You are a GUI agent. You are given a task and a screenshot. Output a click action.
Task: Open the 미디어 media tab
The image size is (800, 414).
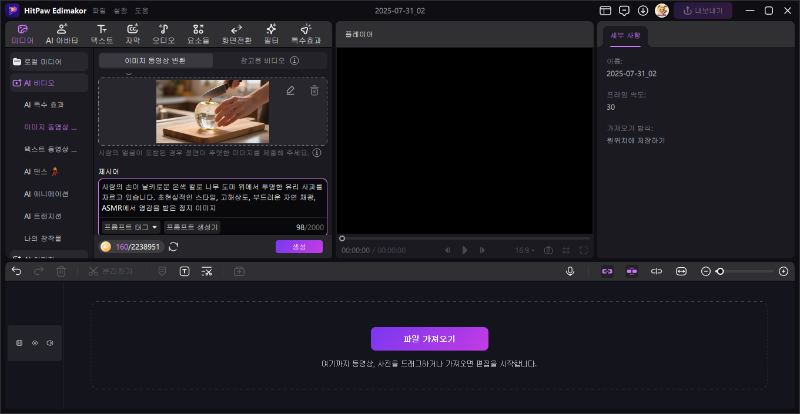coord(22,34)
